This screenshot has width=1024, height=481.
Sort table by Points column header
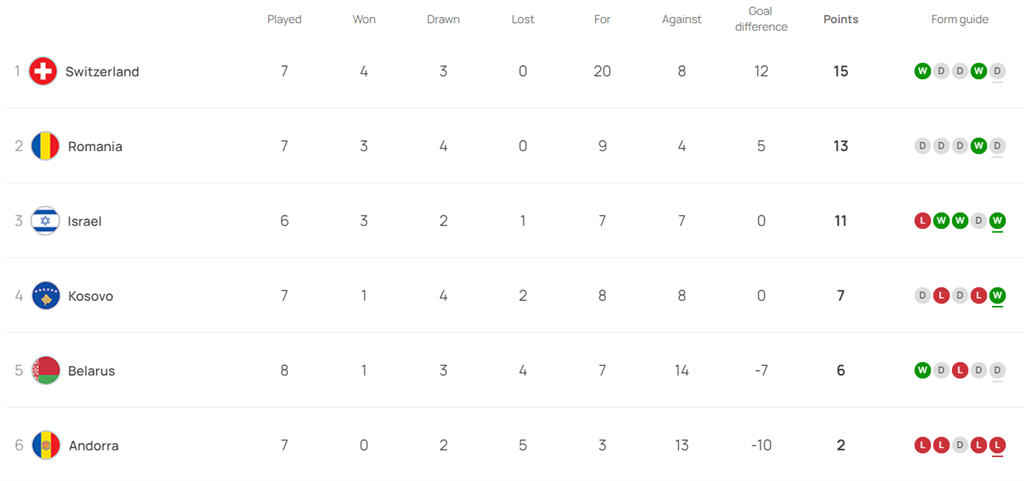pyautogui.click(x=840, y=19)
